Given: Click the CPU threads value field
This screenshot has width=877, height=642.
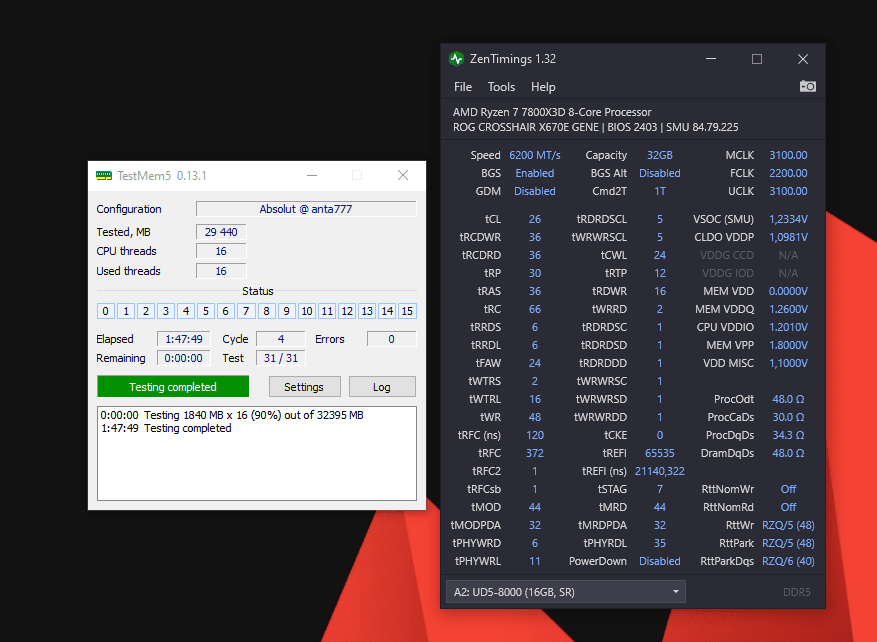Looking at the screenshot, I should [x=221, y=251].
